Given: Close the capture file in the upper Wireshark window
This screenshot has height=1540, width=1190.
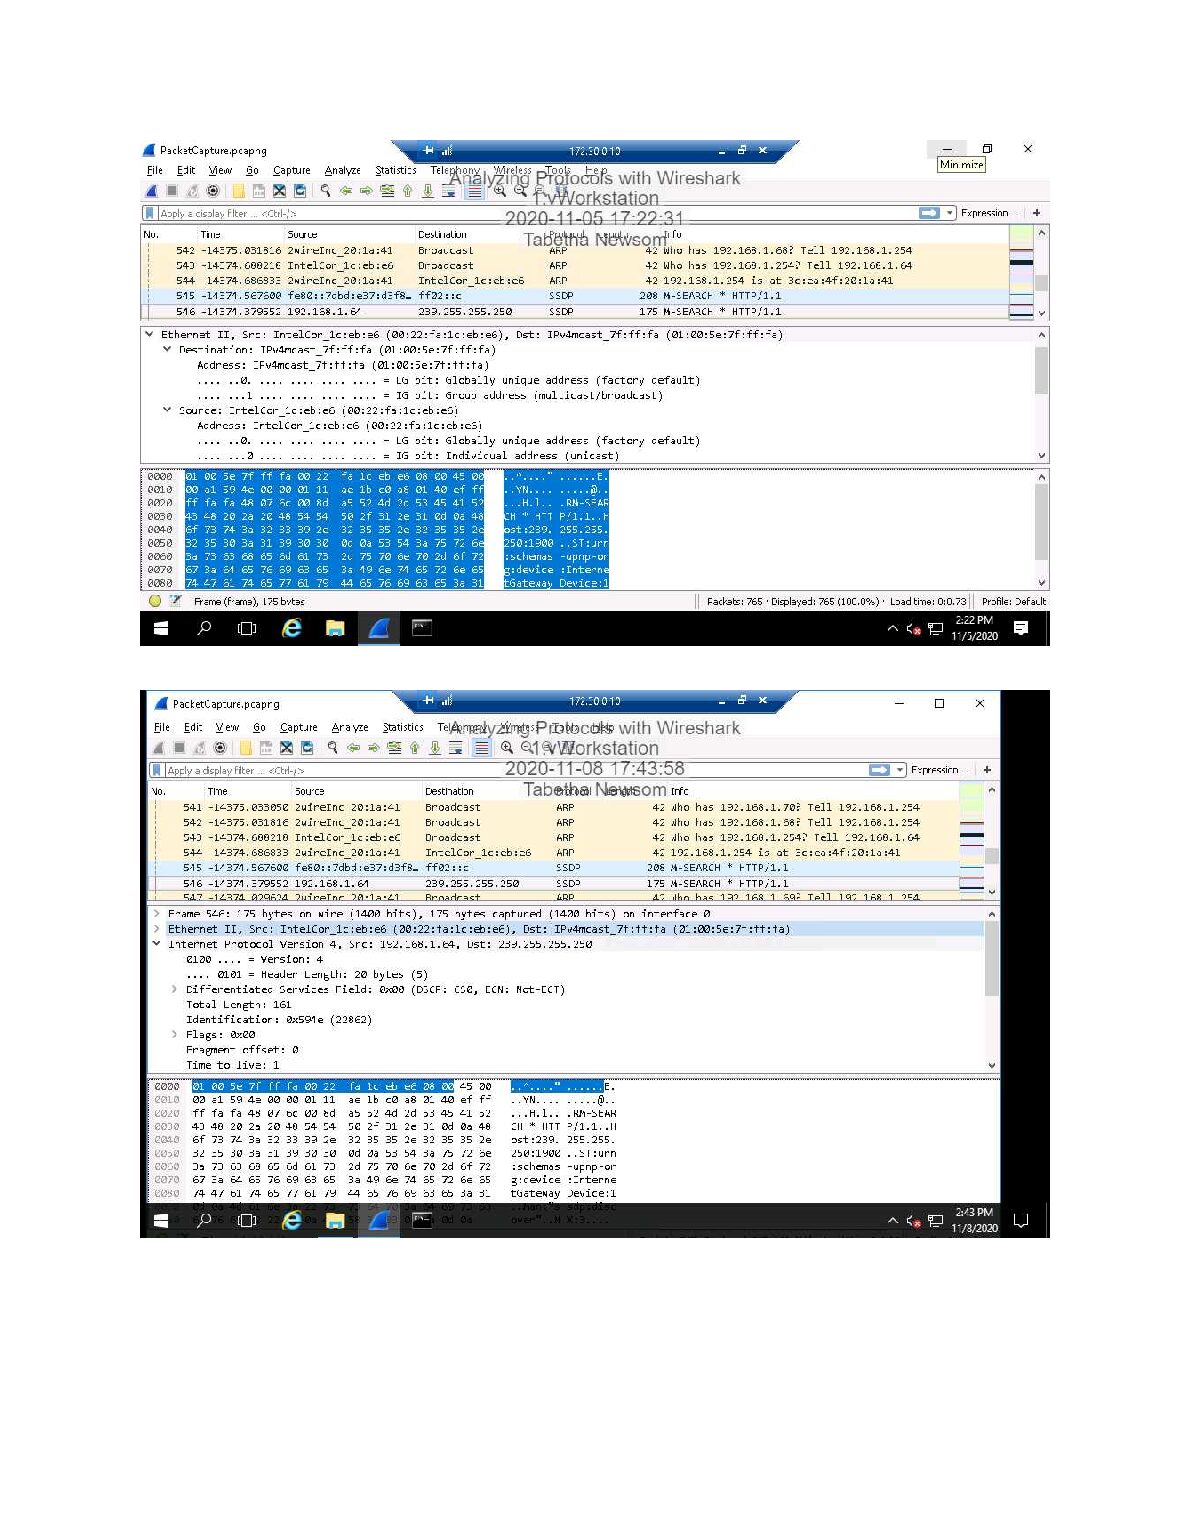Looking at the screenshot, I should [x=280, y=191].
